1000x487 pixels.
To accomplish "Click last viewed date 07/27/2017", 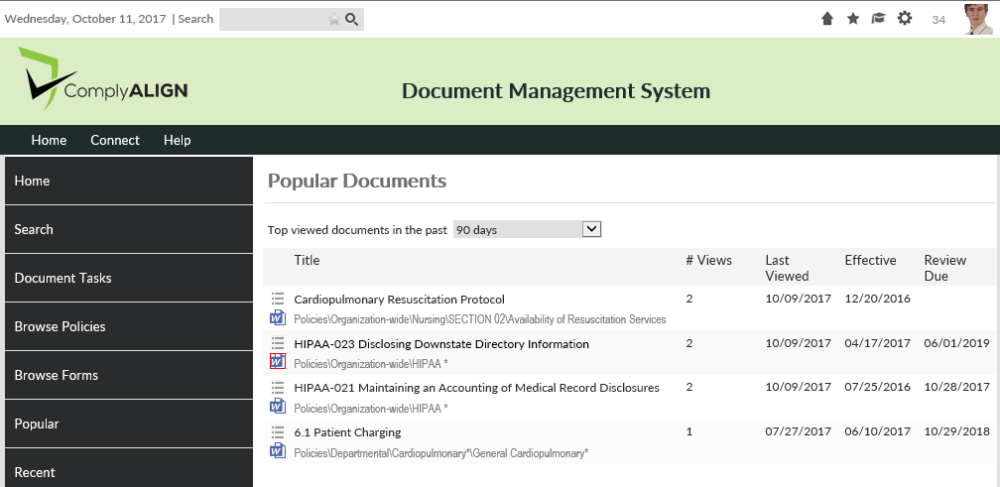I will tap(798, 432).
